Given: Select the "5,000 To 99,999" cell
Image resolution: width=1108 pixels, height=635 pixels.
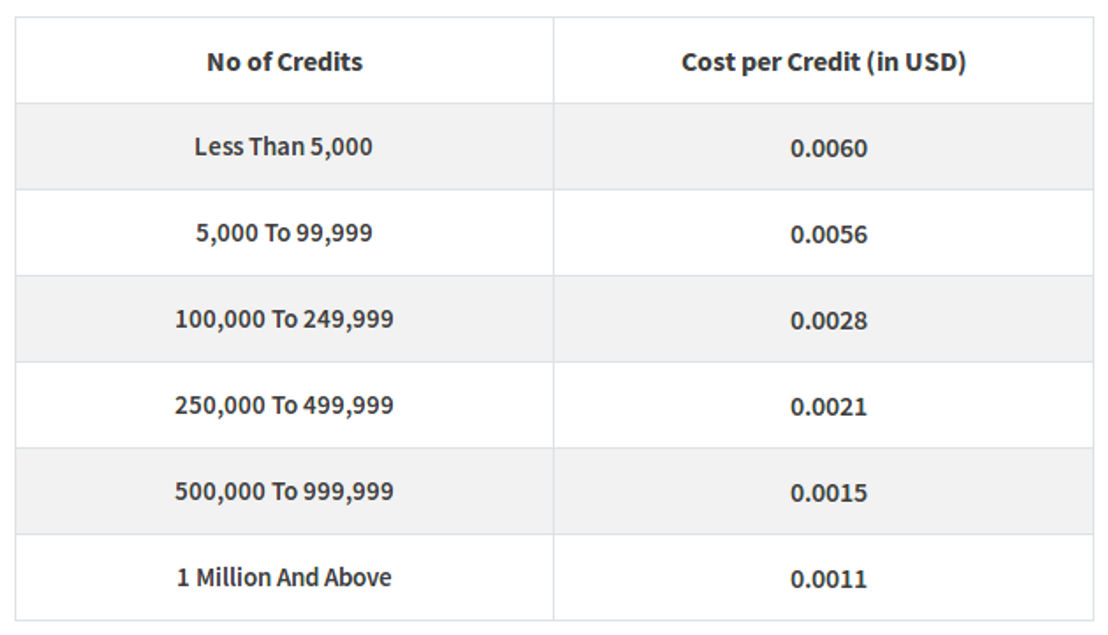Looking at the screenshot, I should [284, 233].
